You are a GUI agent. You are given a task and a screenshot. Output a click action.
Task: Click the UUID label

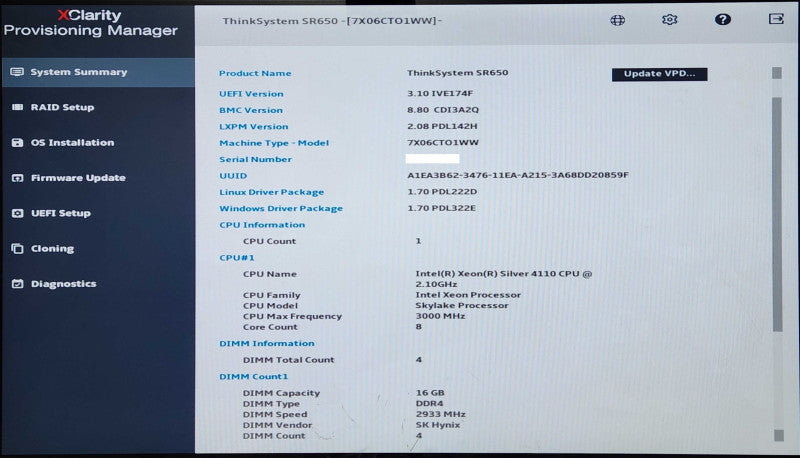coord(233,175)
